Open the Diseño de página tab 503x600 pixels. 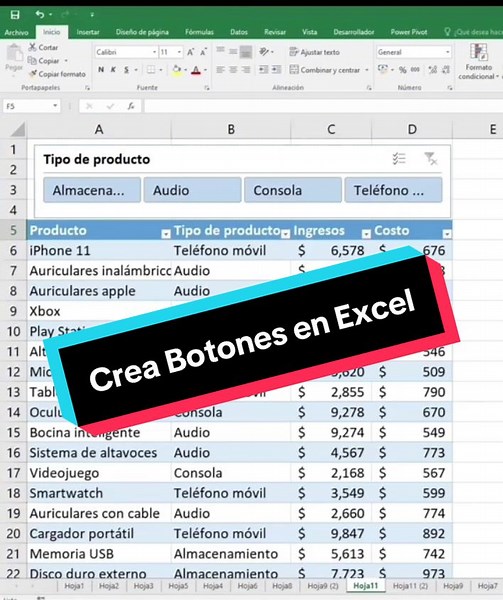point(142,32)
